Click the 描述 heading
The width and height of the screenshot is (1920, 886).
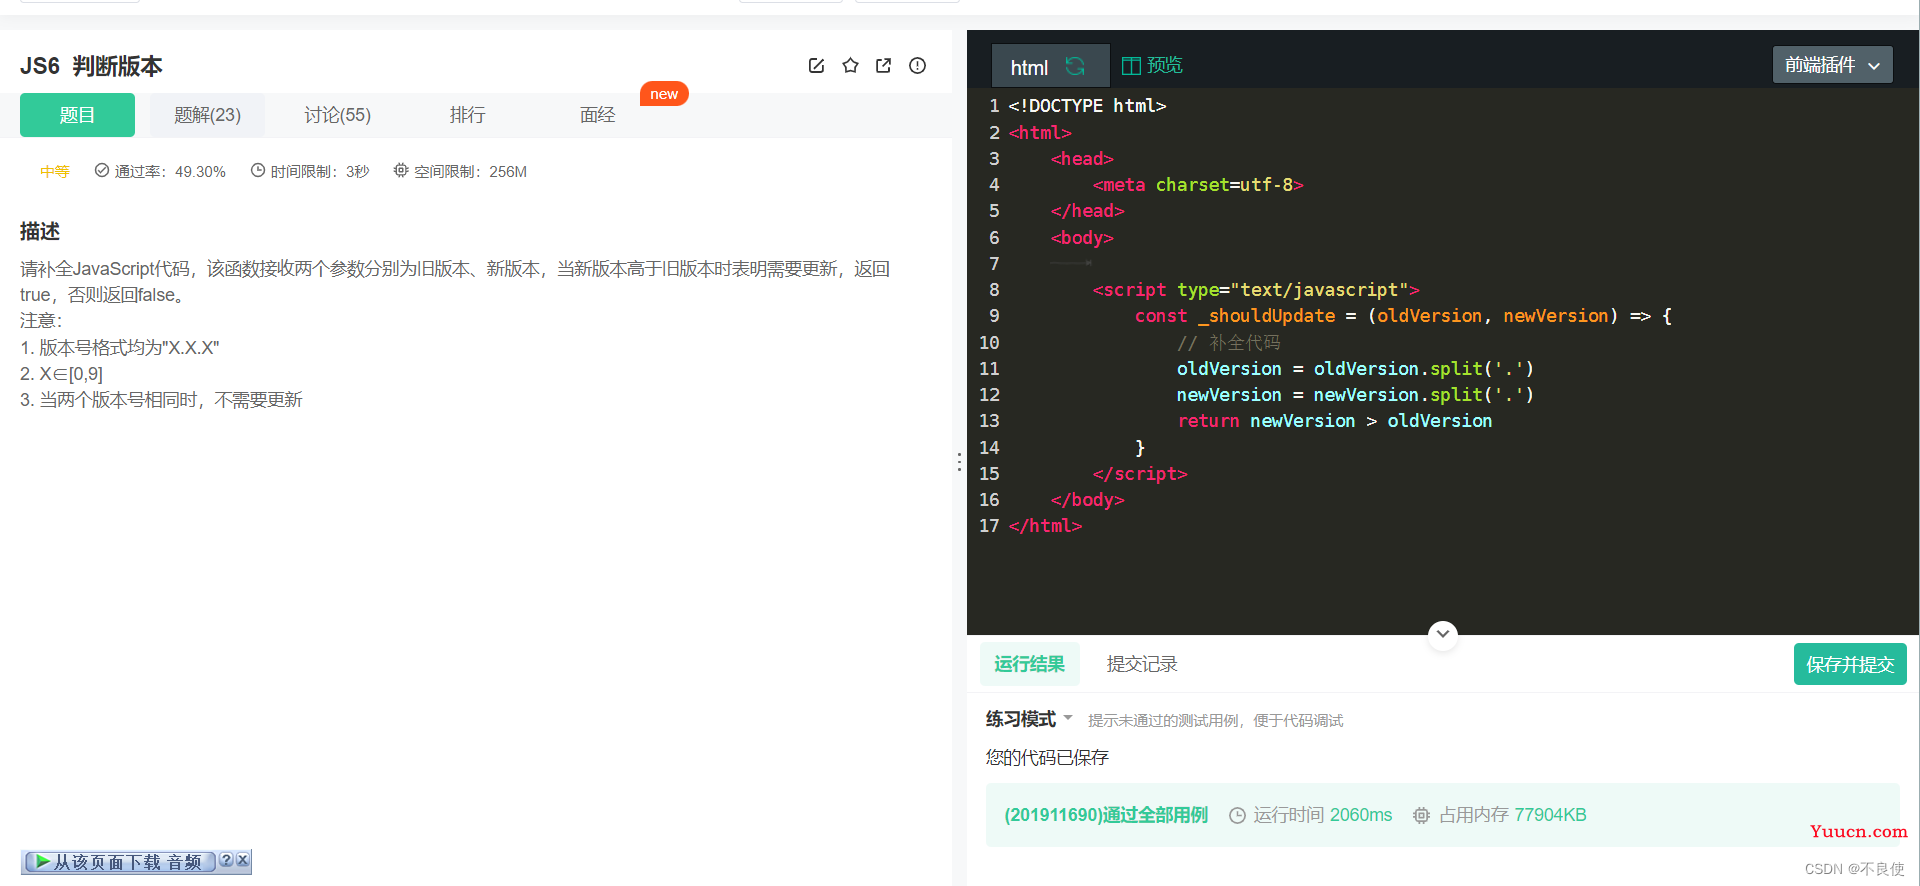[40, 231]
